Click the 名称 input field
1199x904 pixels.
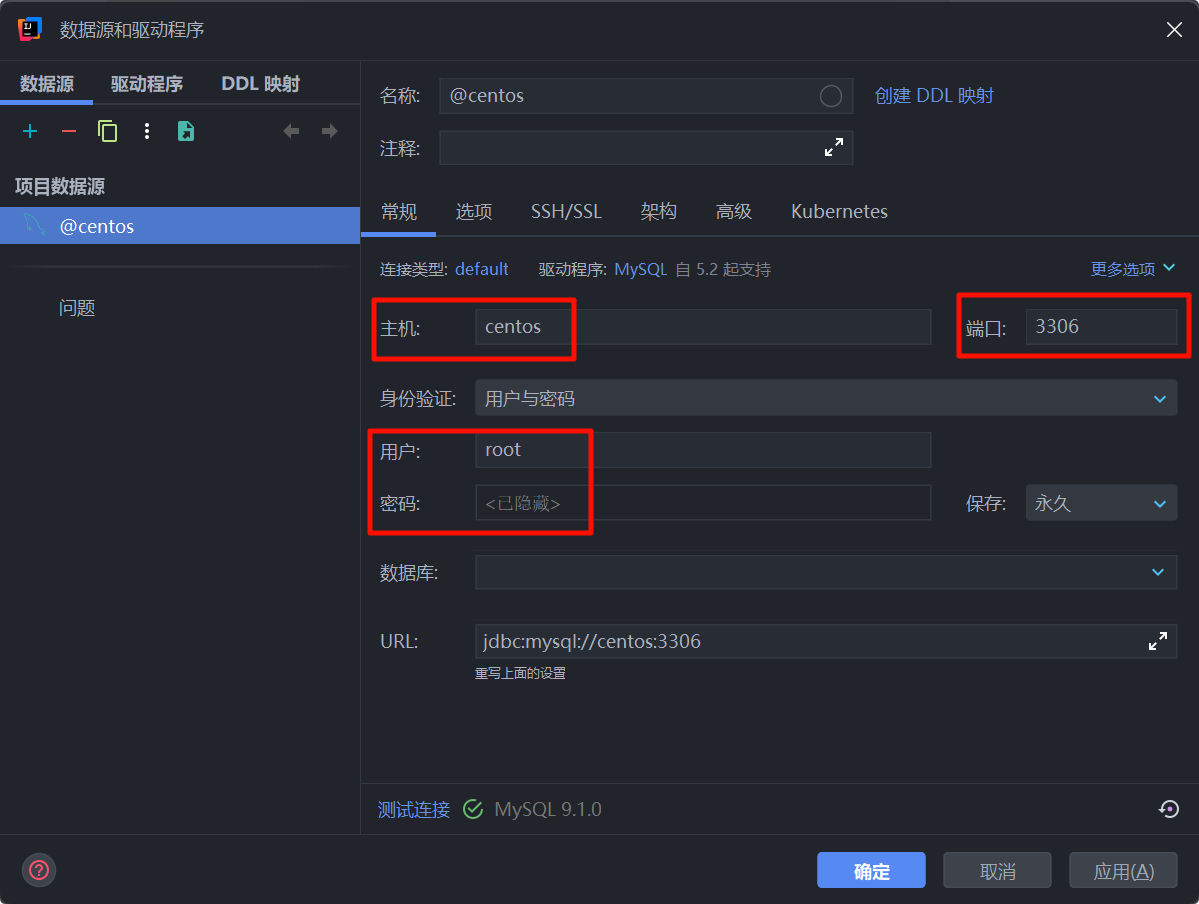coord(646,96)
